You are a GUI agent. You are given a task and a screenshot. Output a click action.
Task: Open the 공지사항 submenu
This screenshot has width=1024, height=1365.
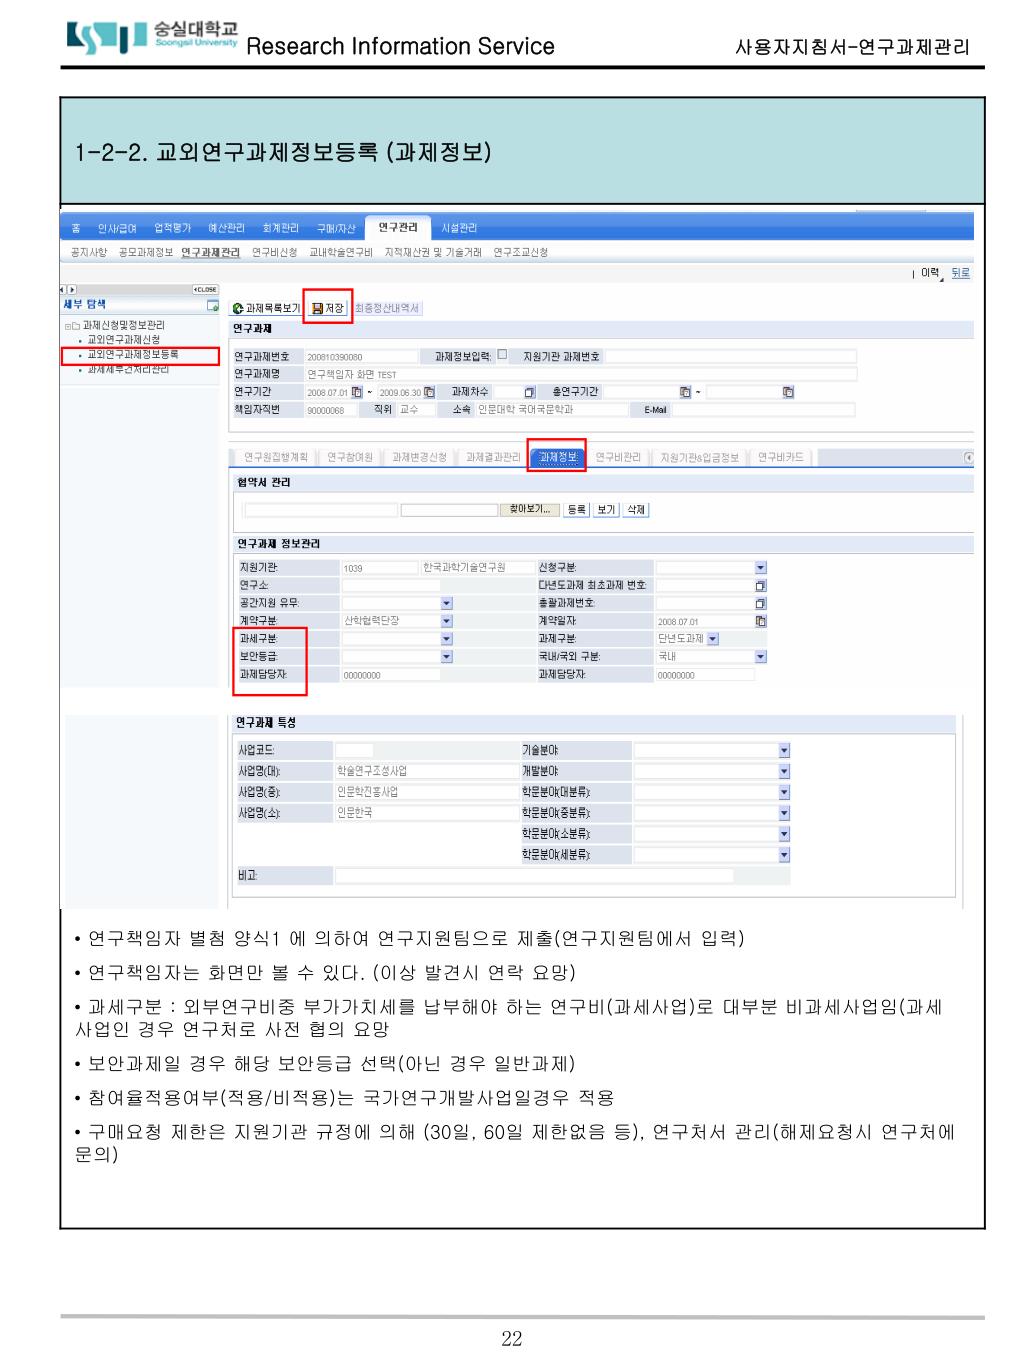click(88, 252)
